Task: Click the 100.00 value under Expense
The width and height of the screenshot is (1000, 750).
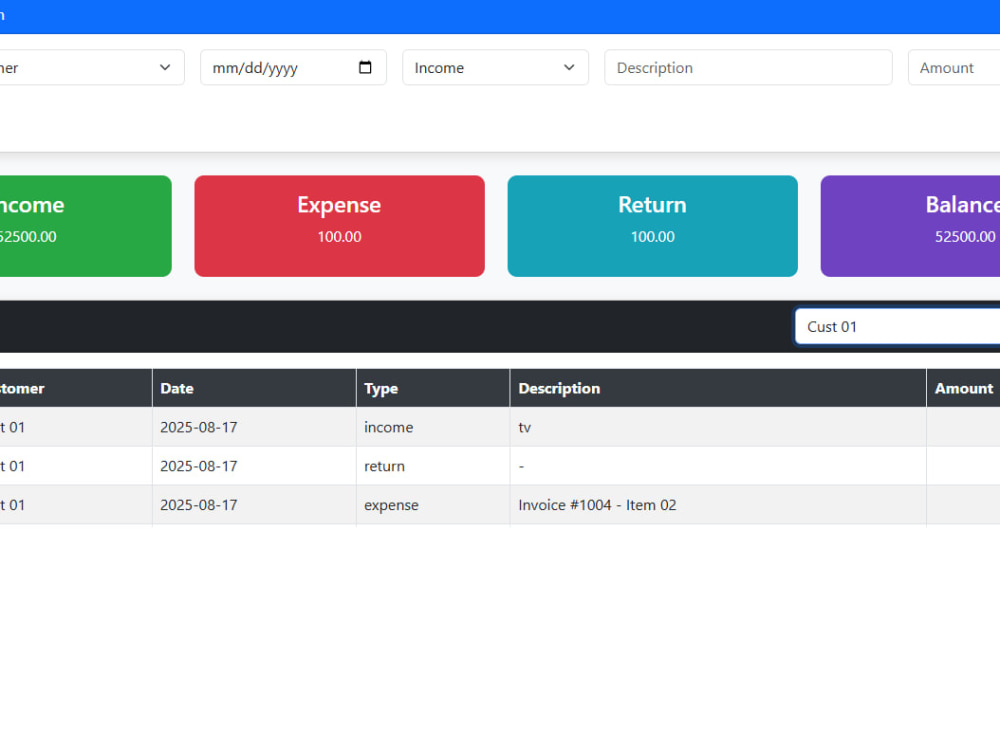Action: click(x=339, y=237)
